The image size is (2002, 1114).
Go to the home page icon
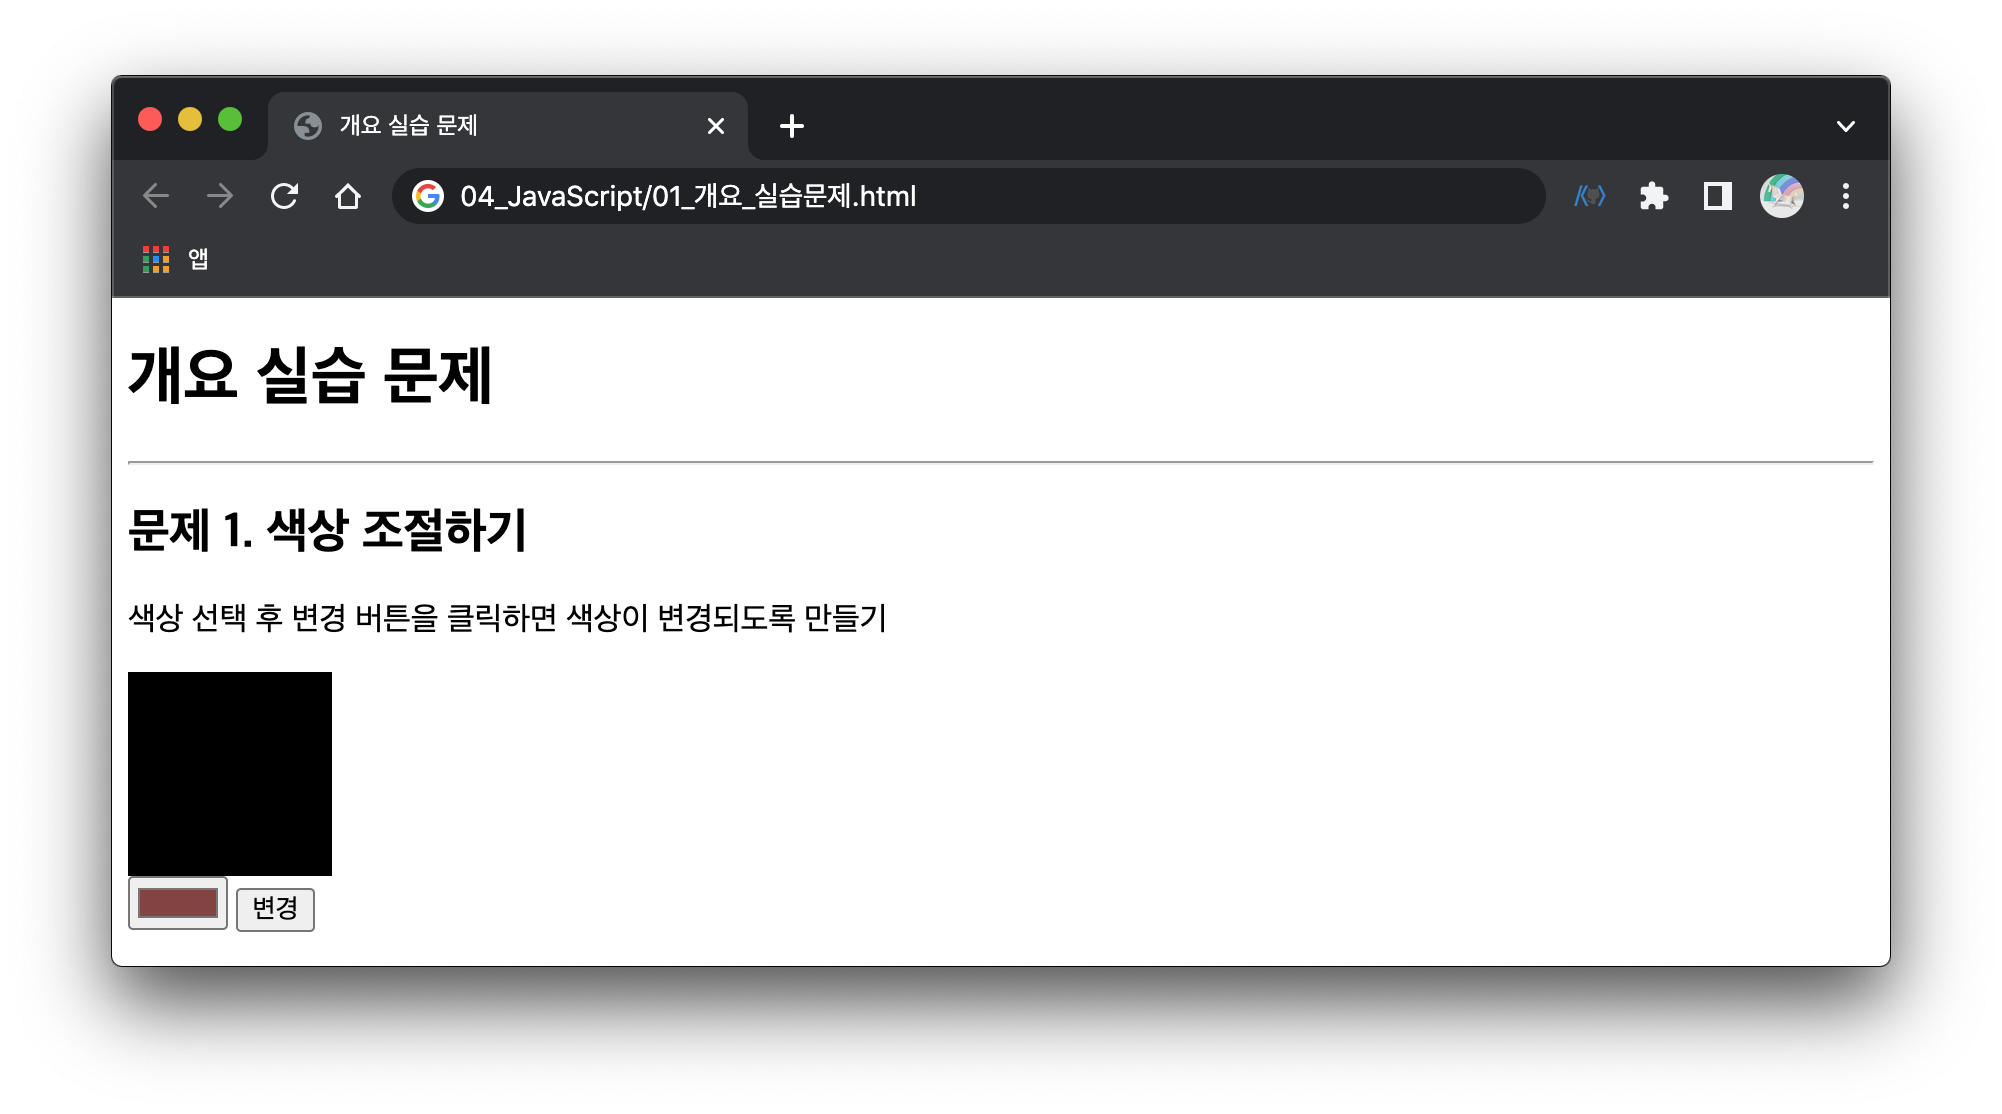click(348, 196)
